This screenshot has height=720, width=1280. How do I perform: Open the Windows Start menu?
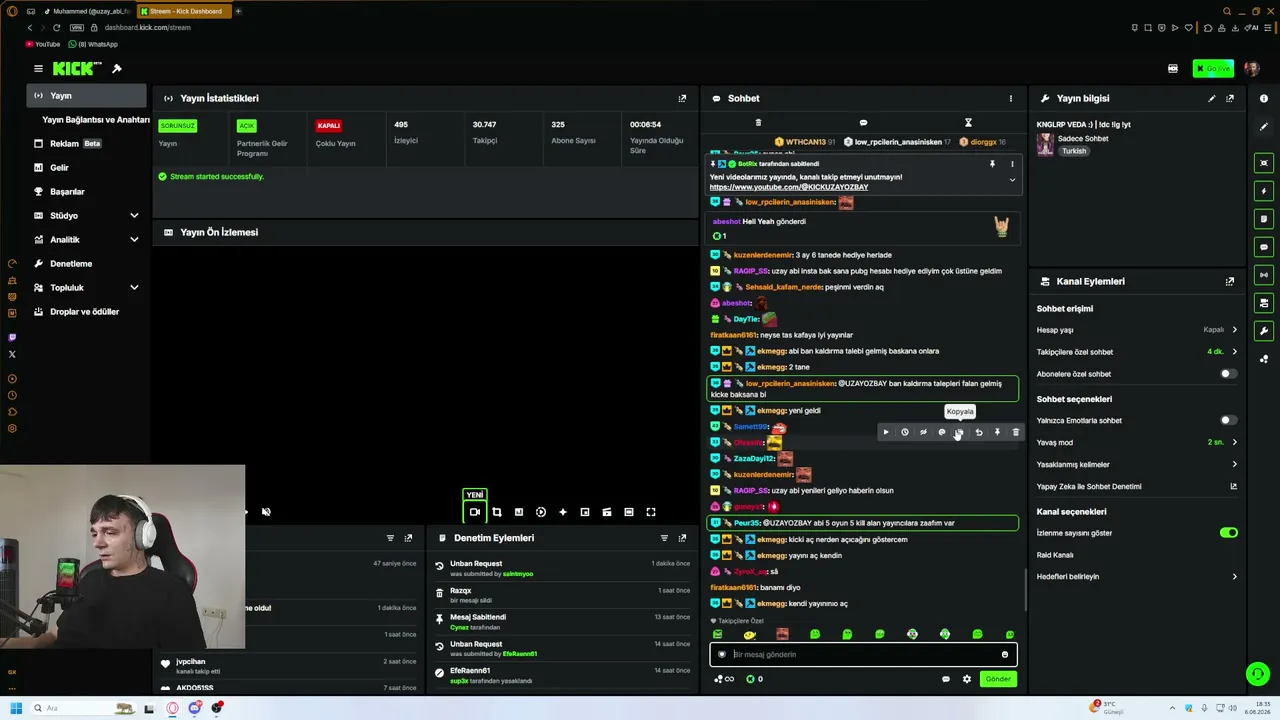point(14,708)
